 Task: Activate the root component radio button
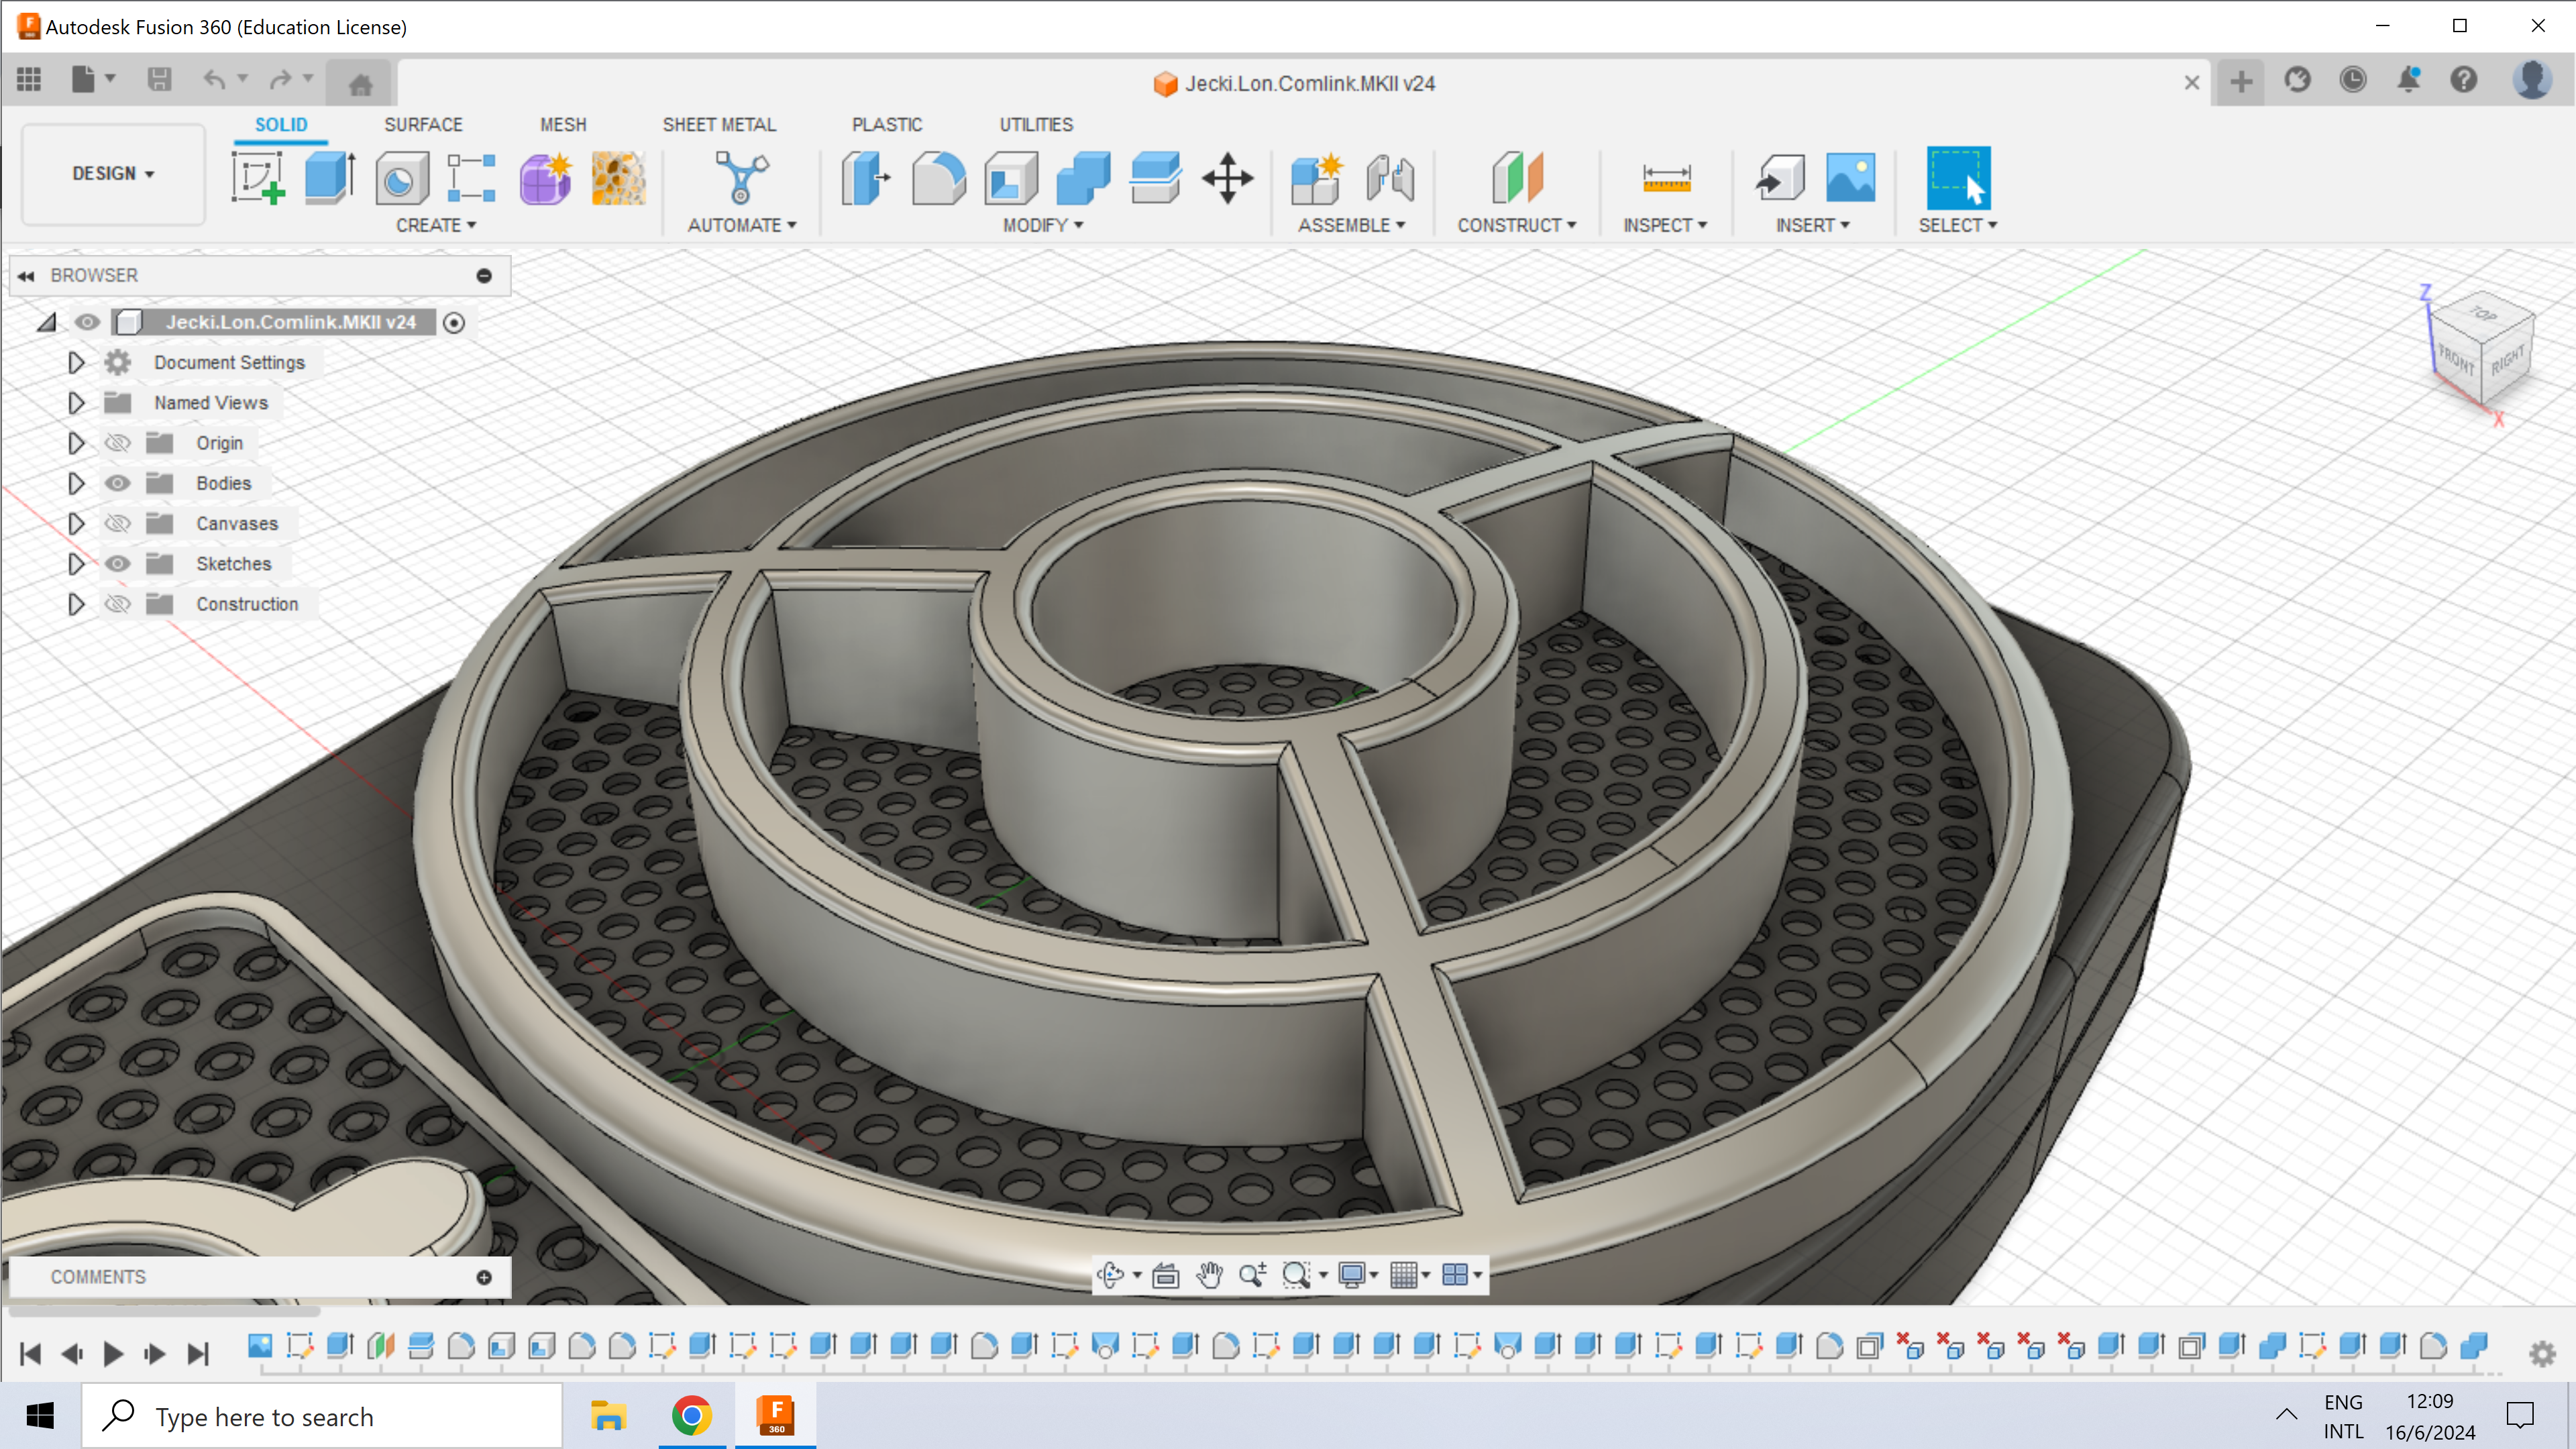click(x=454, y=323)
